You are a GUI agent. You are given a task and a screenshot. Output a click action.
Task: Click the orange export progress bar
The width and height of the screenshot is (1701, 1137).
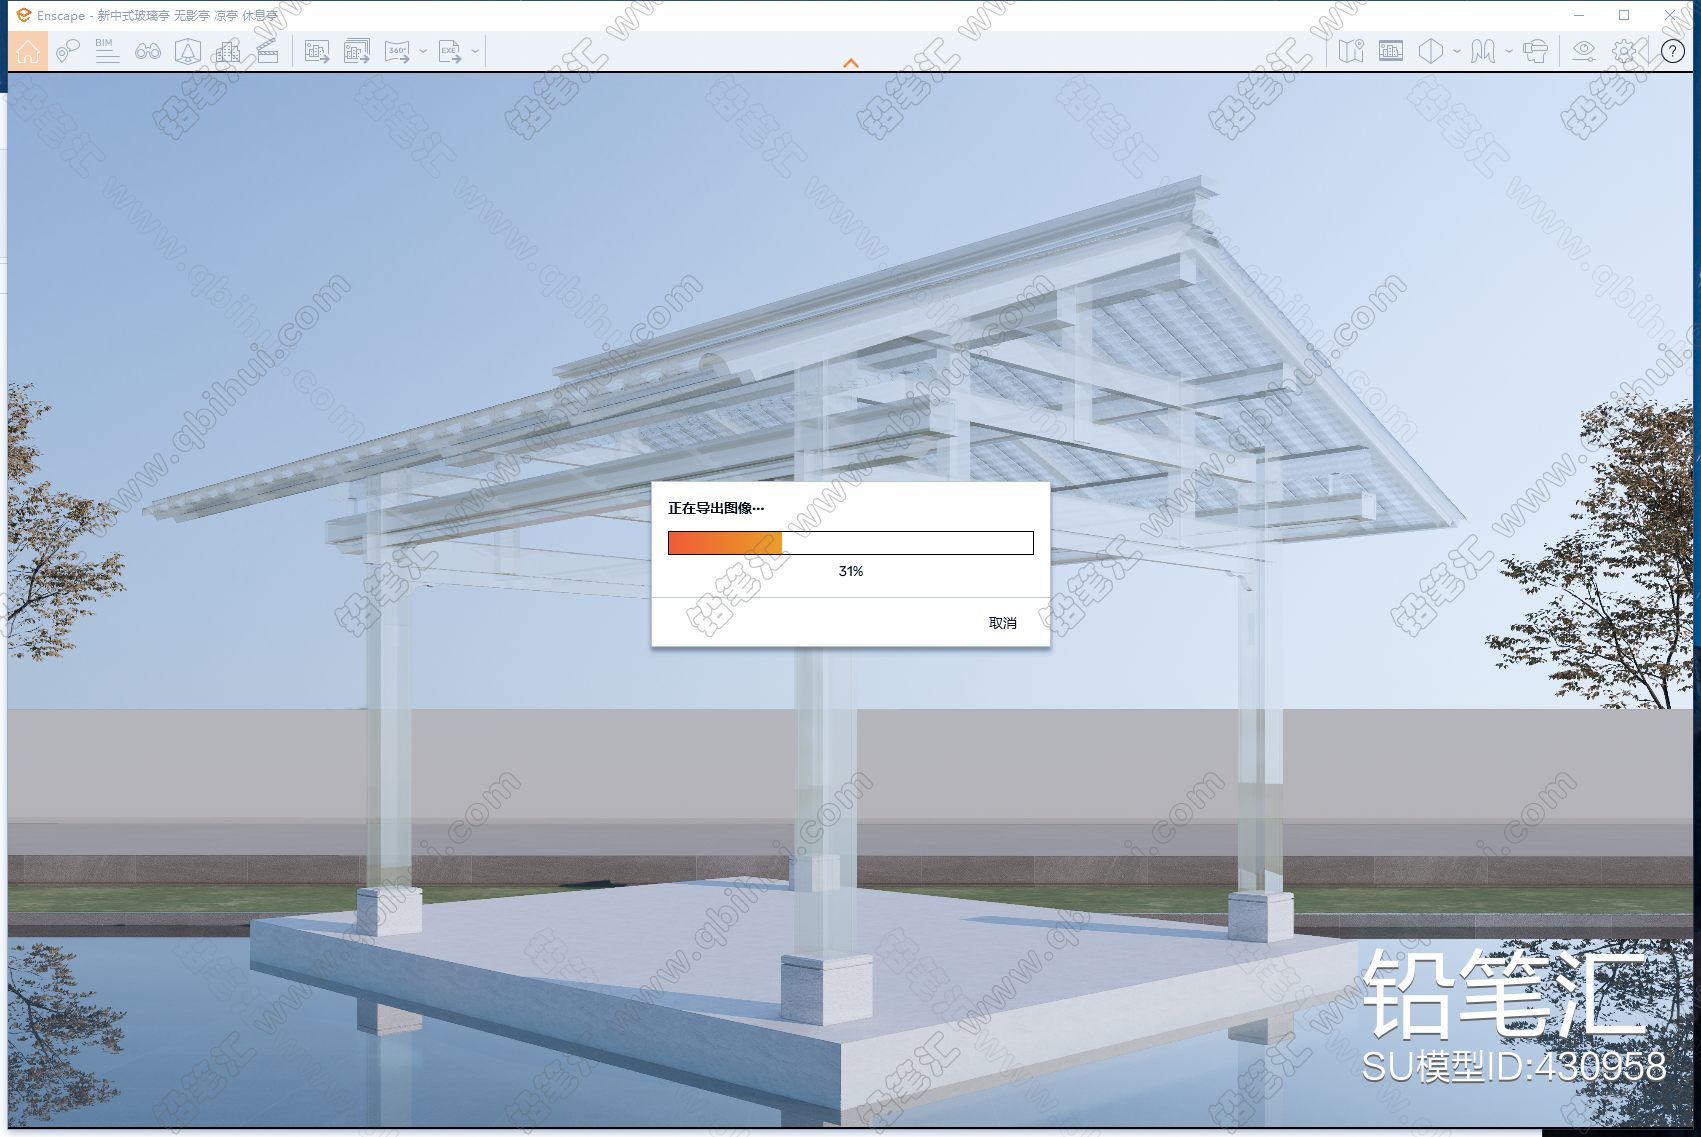[x=851, y=543]
